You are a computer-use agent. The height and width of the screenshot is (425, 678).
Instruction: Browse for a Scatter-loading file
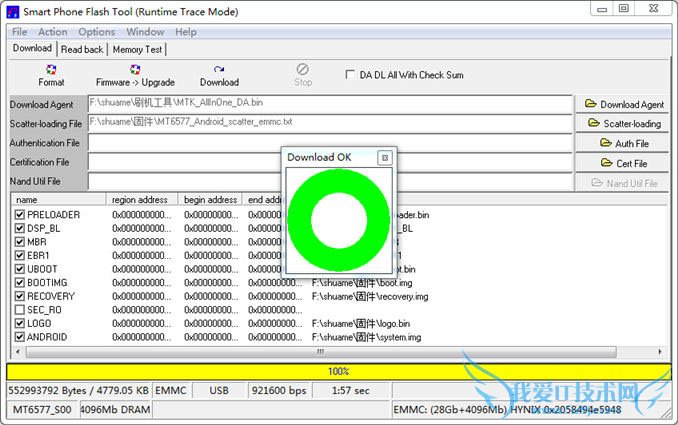click(x=624, y=124)
